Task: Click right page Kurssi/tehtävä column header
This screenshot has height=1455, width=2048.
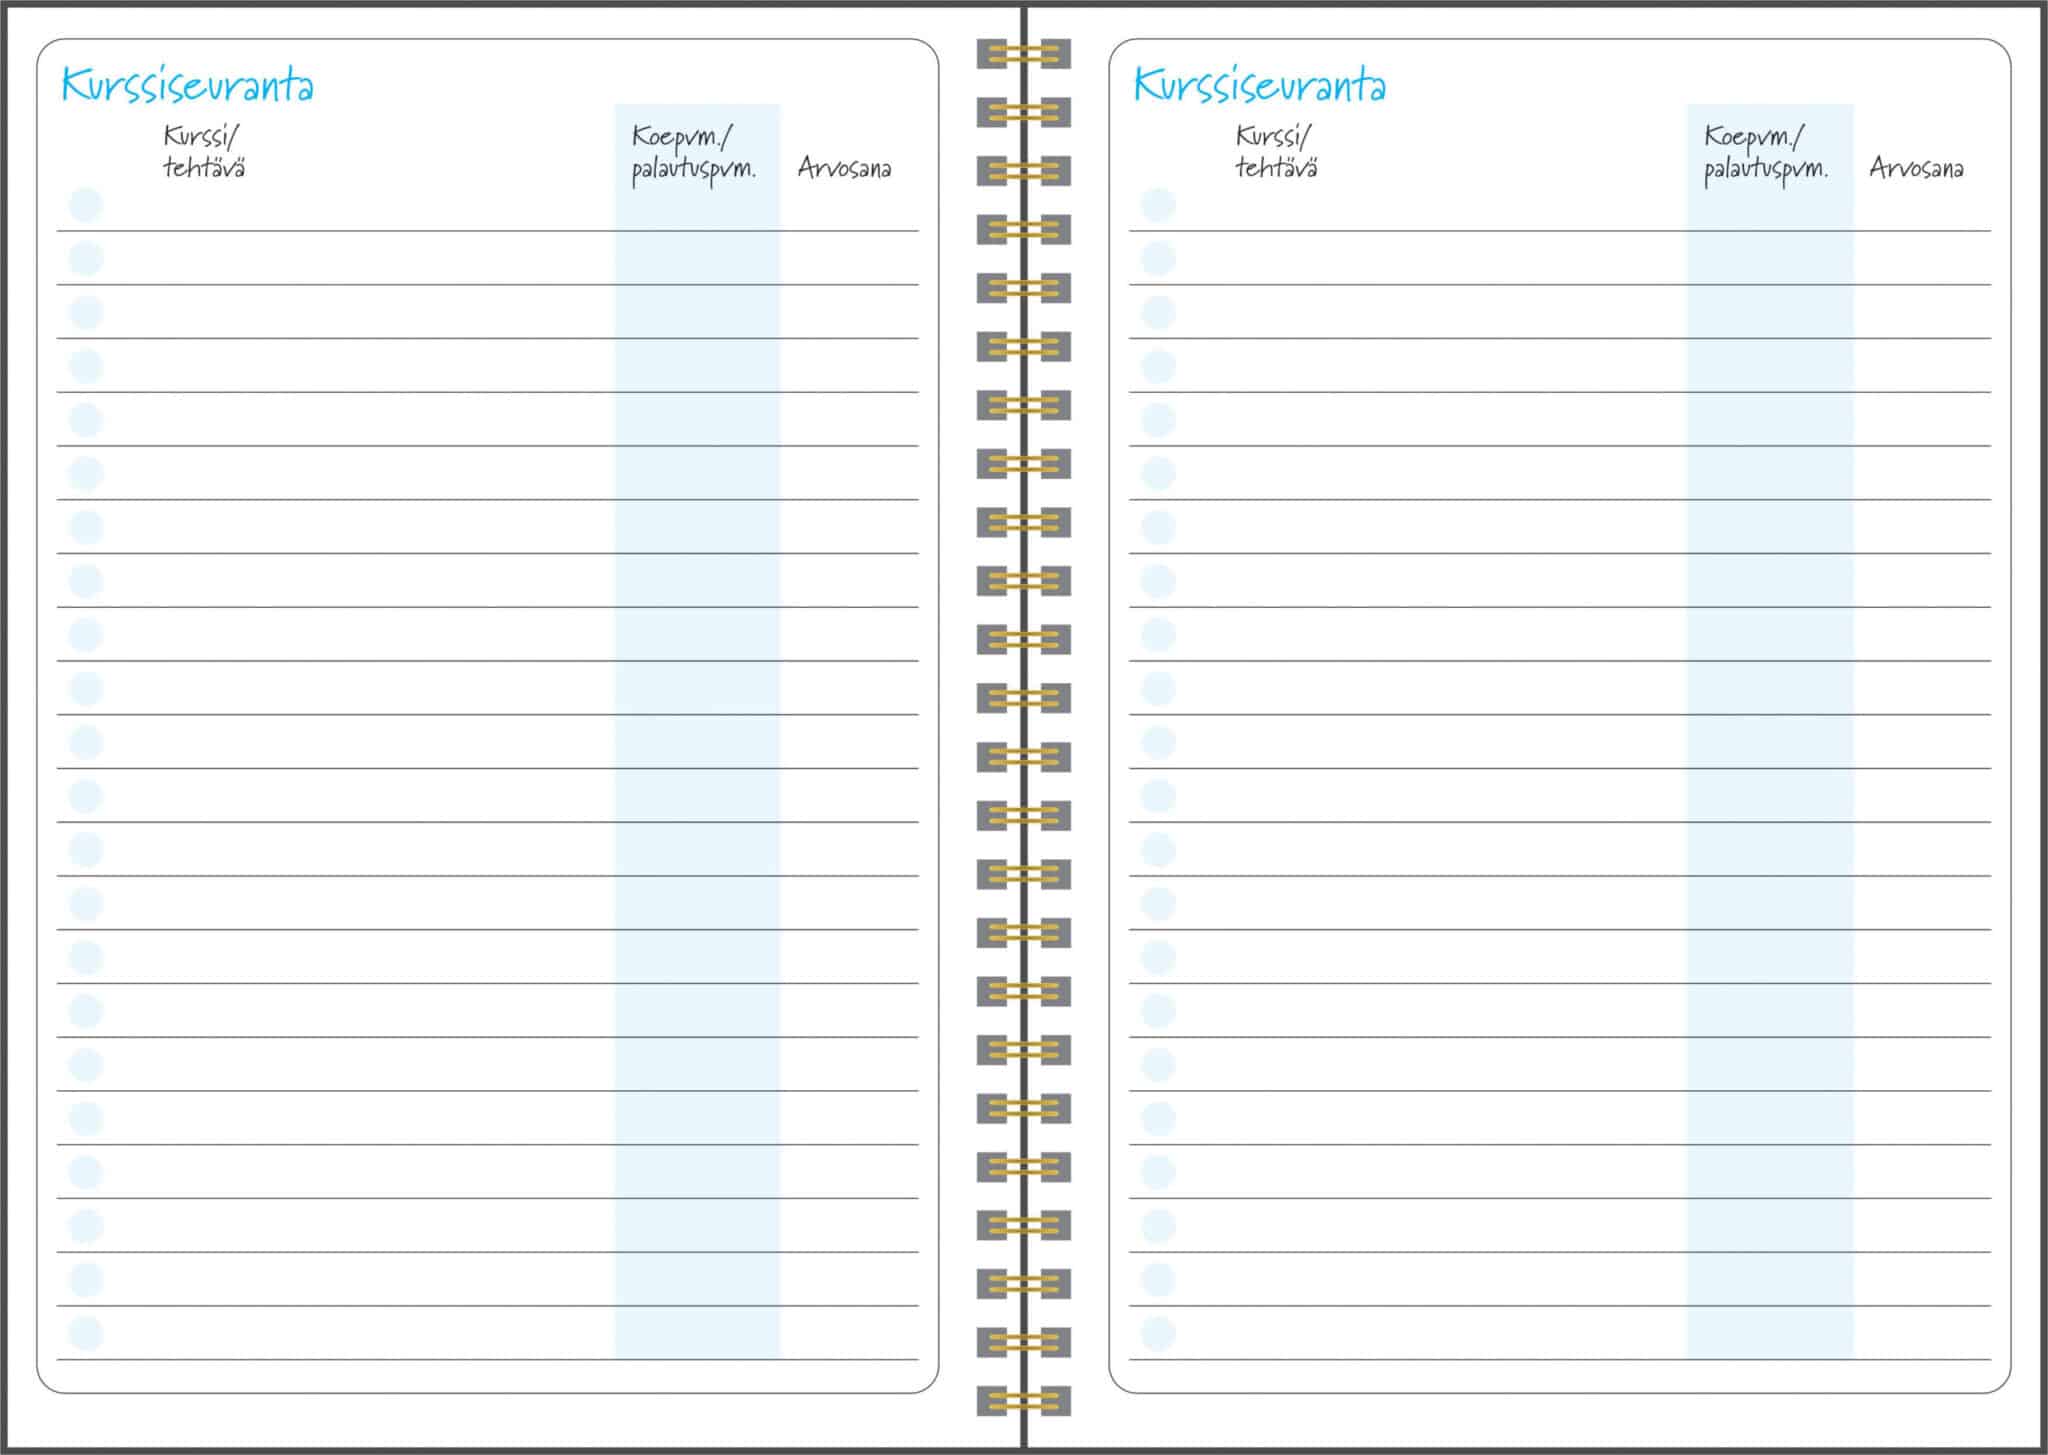Action: (1276, 152)
